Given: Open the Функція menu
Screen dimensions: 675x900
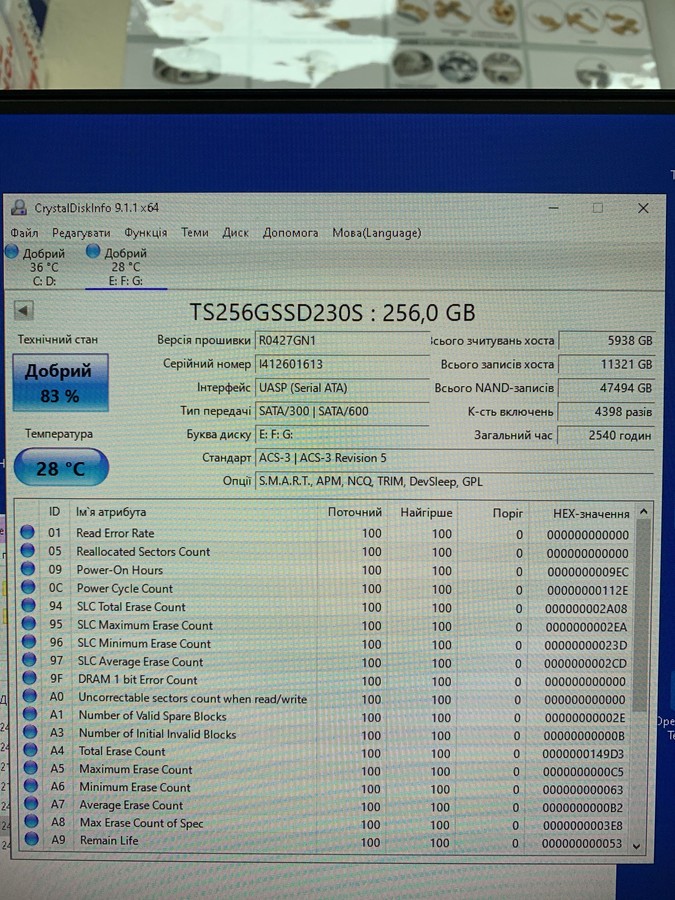Looking at the screenshot, I should 146,233.
